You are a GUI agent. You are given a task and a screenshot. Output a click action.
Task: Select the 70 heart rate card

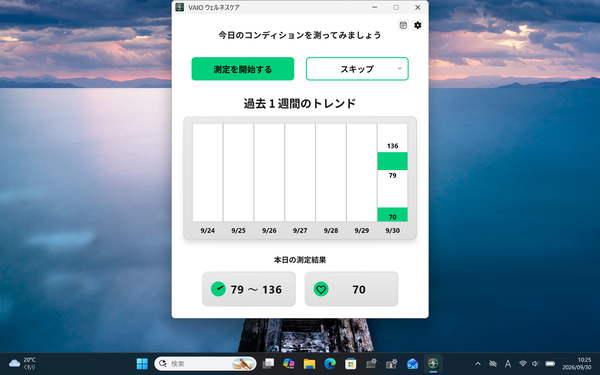pyautogui.click(x=351, y=289)
